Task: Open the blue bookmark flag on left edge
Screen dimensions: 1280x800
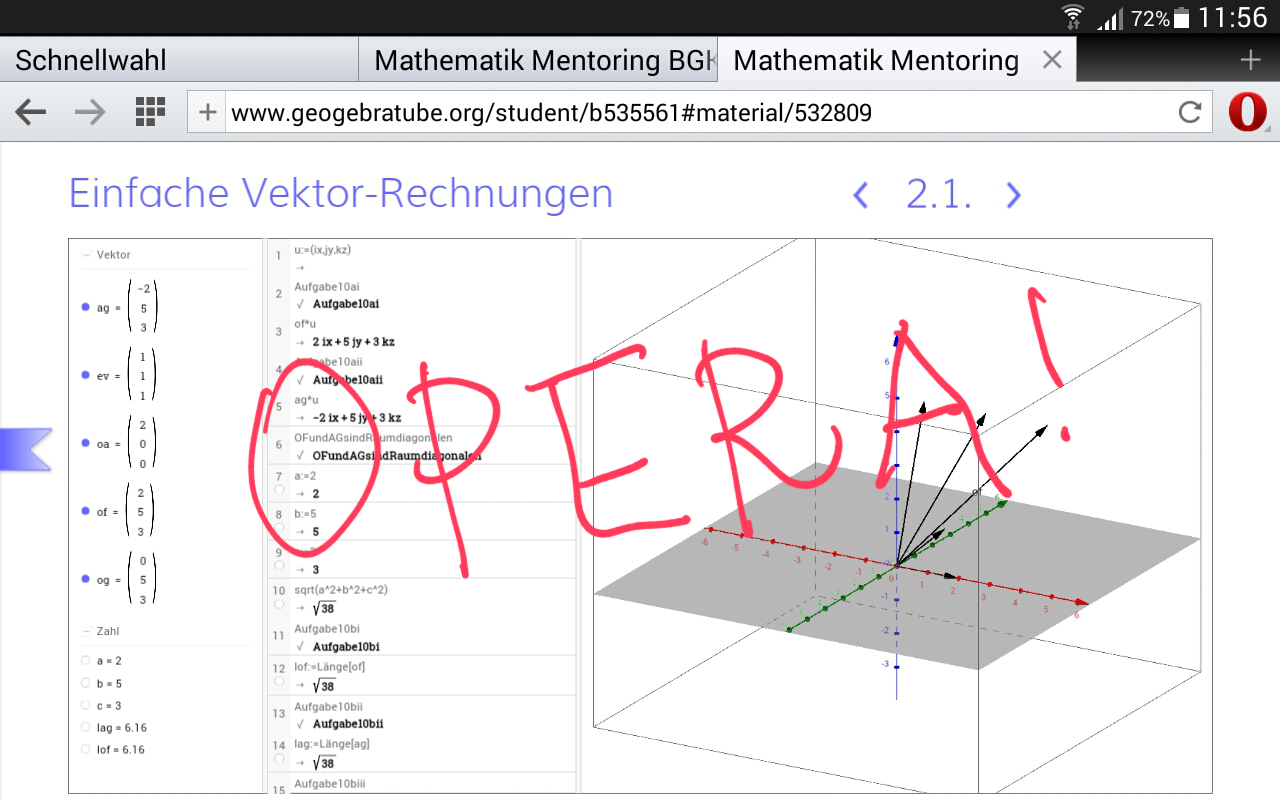Action: coord(25,449)
